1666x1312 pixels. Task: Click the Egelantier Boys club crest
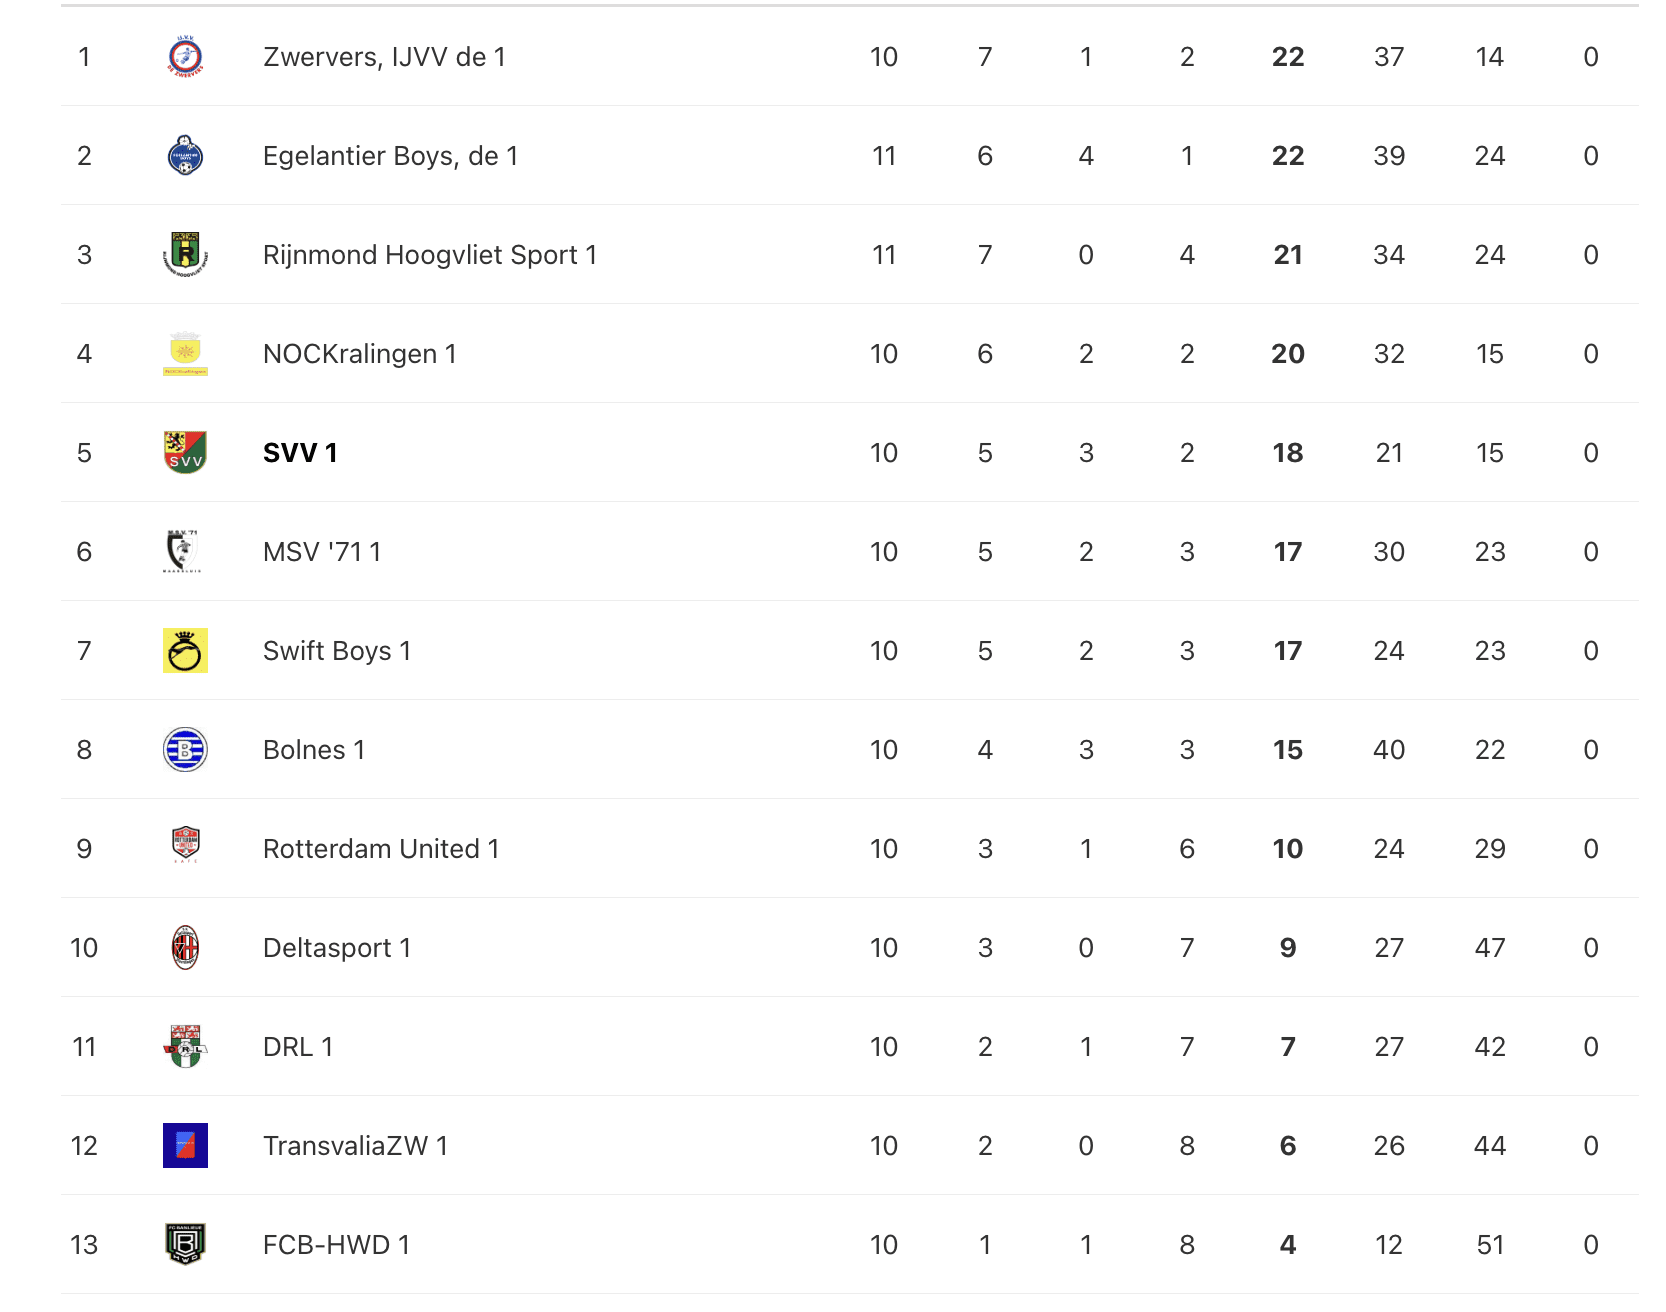coord(185,156)
